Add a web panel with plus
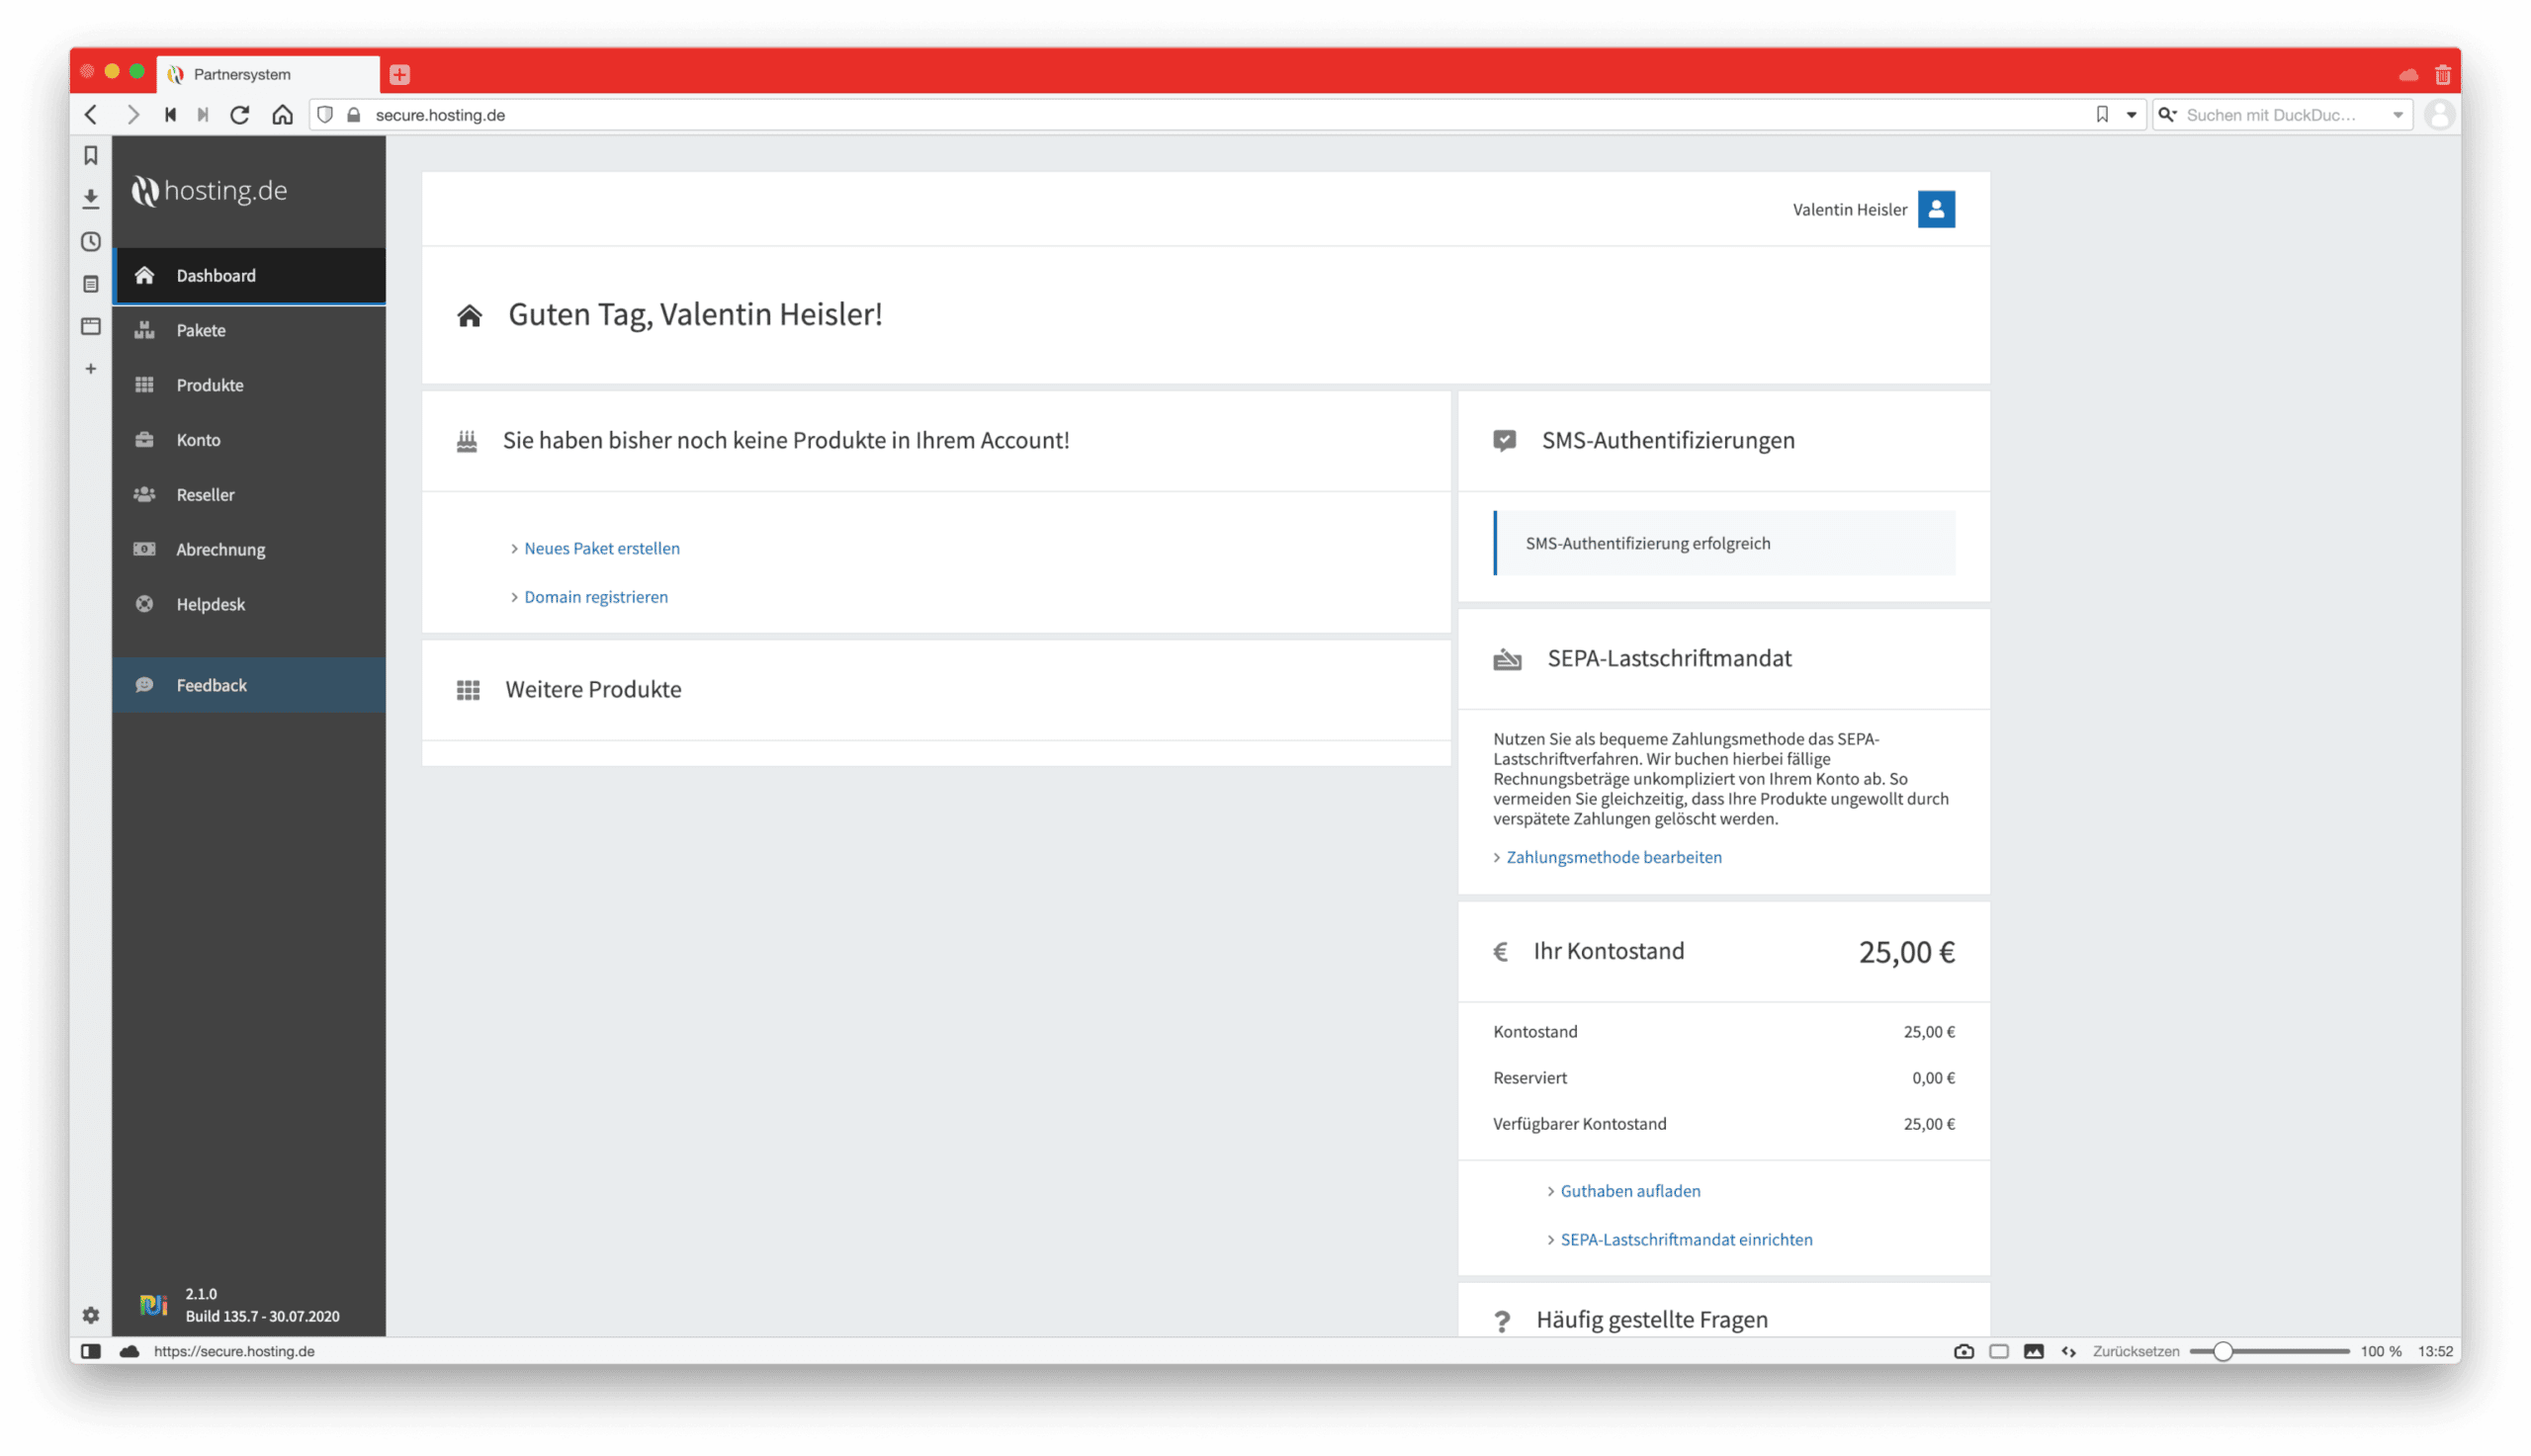Image resolution: width=2531 pixels, height=1456 pixels. 91,369
